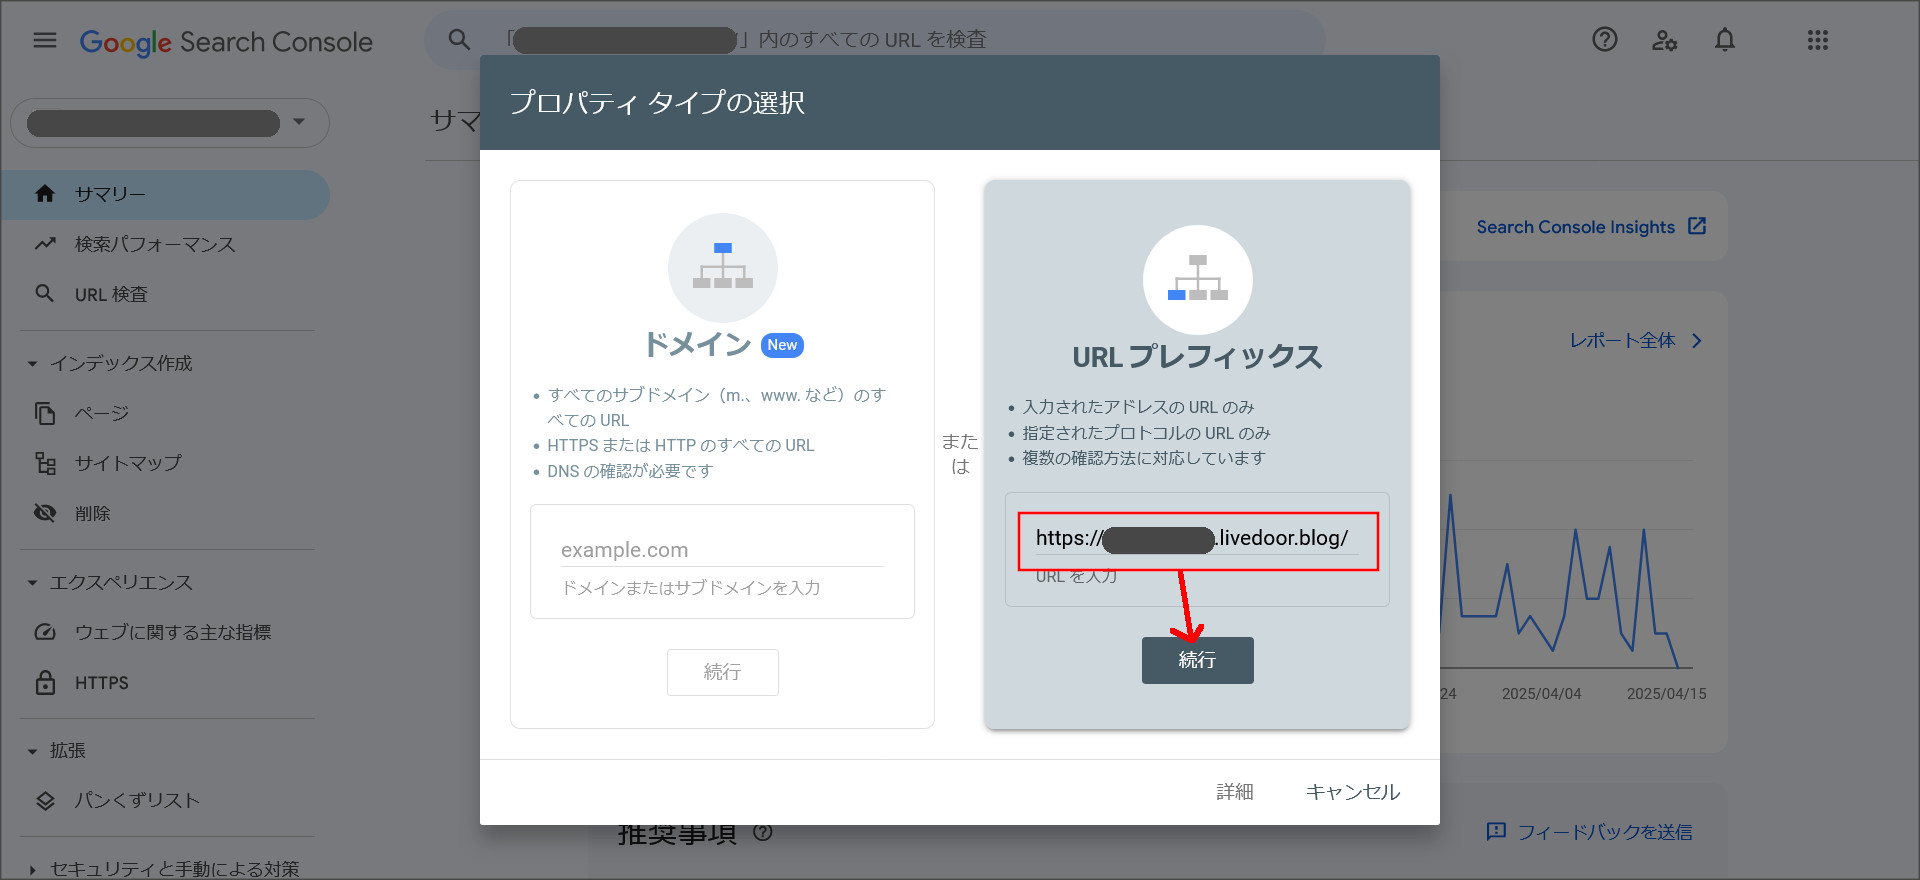Click the domain input field example.com
The height and width of the screenshot is (880, 1920).
(722, 550)
